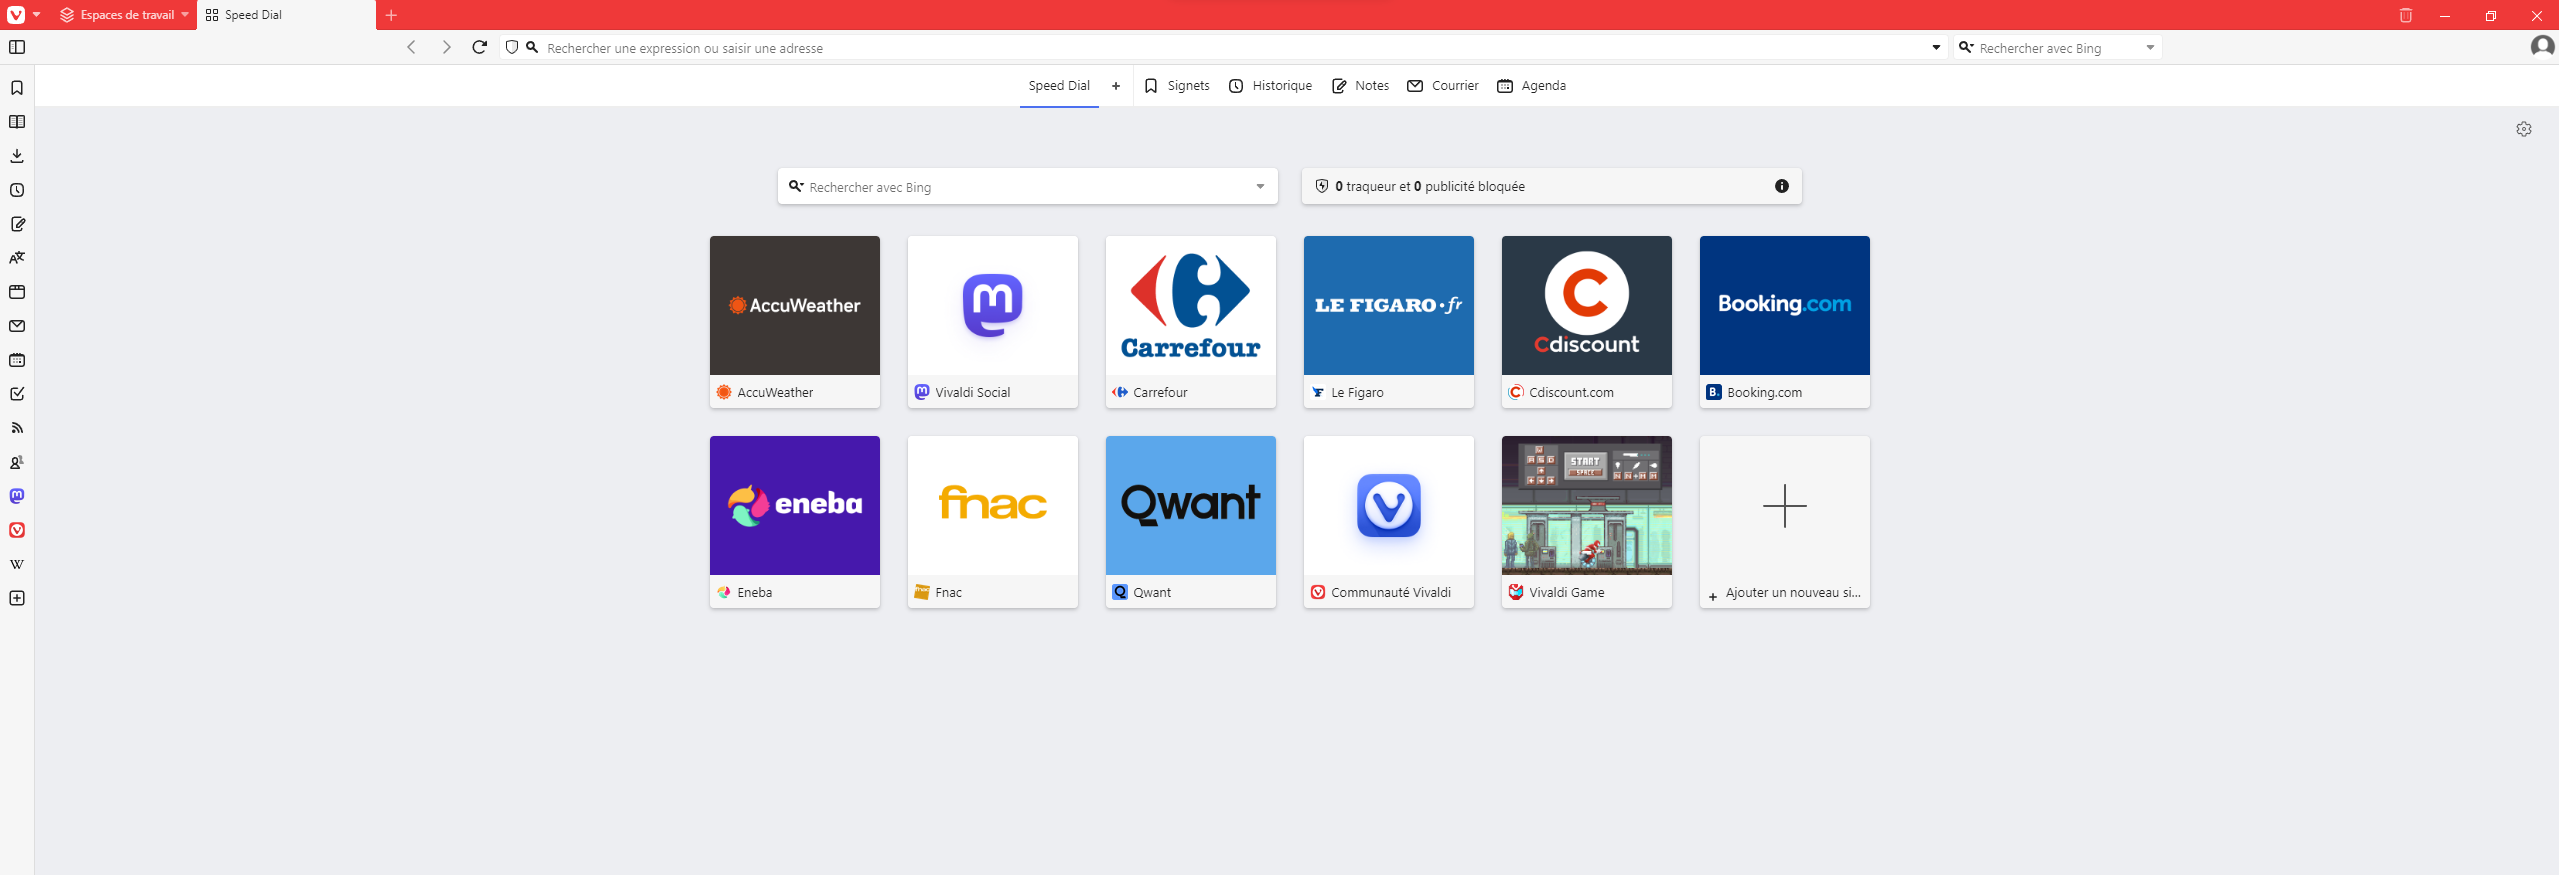The height and width of the screenshot is (875, 2559).
Task: Open Booking.com speed dial
Action: click(1785, 322)
